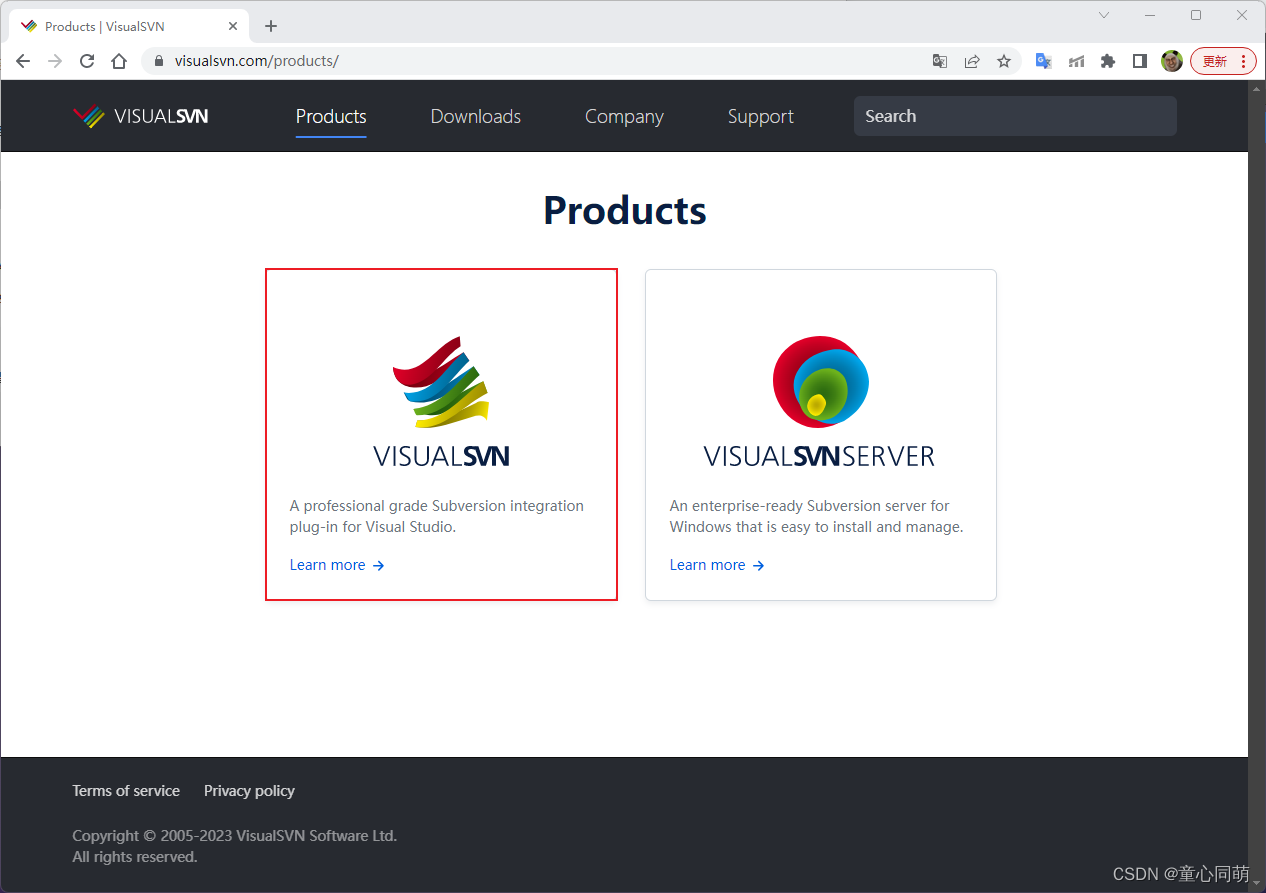Viewport: 1266px width, 893px height.
Task: Open the browser home page icon
Action: 119,61
